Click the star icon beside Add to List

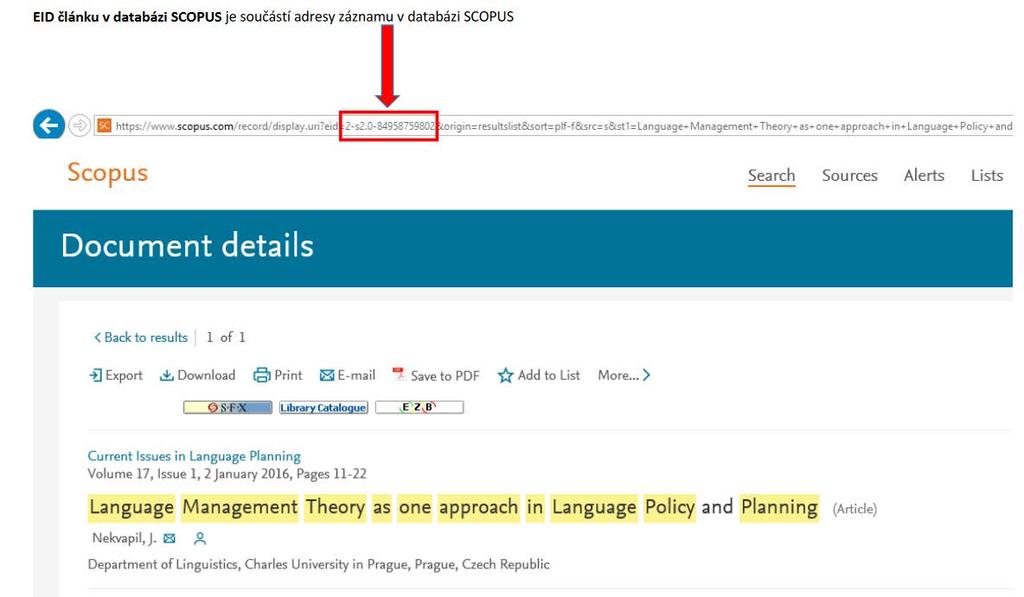(x=505, y=376)
